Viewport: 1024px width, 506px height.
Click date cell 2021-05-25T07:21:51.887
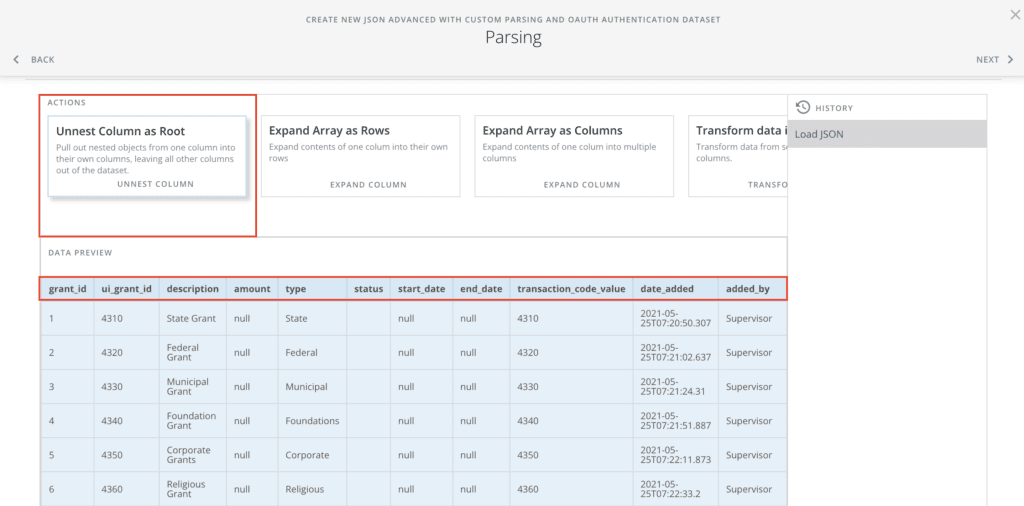point(675,420)
